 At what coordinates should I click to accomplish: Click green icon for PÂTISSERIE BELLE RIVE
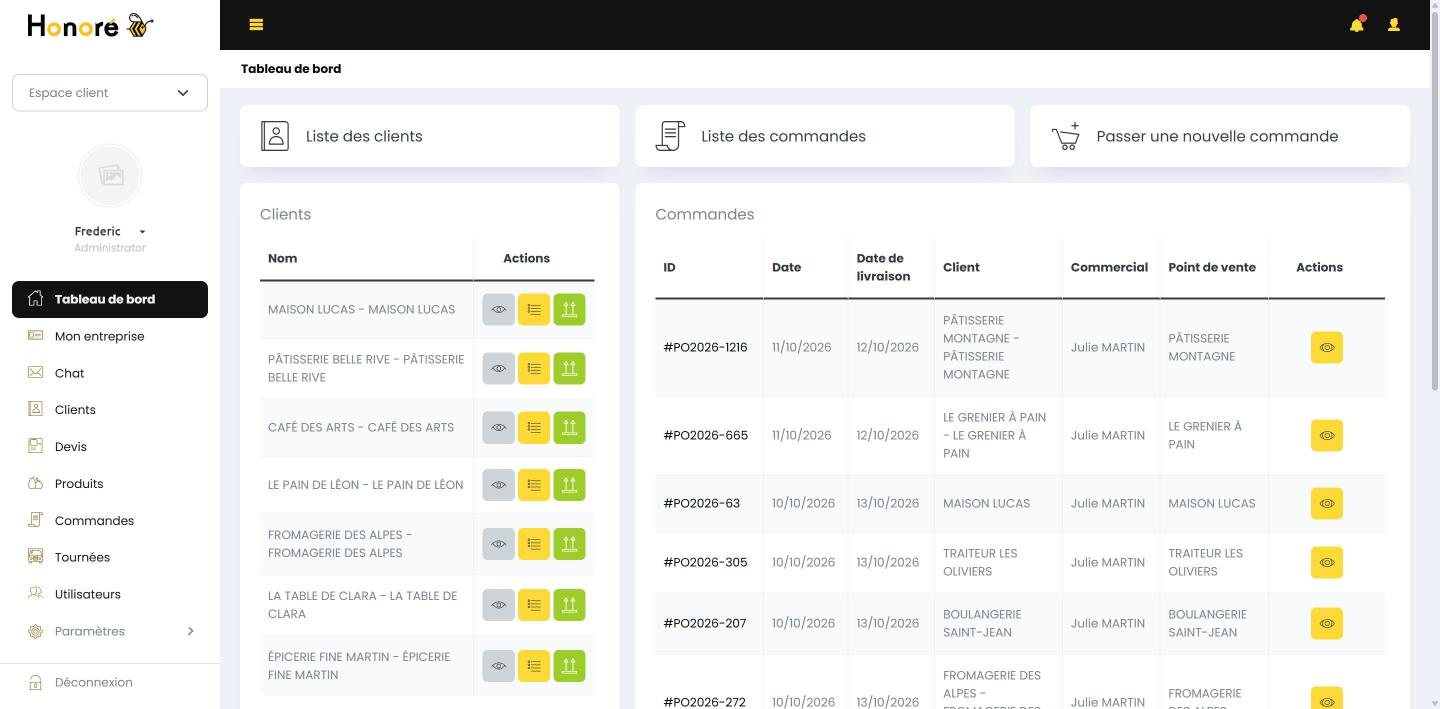[569, 369]
